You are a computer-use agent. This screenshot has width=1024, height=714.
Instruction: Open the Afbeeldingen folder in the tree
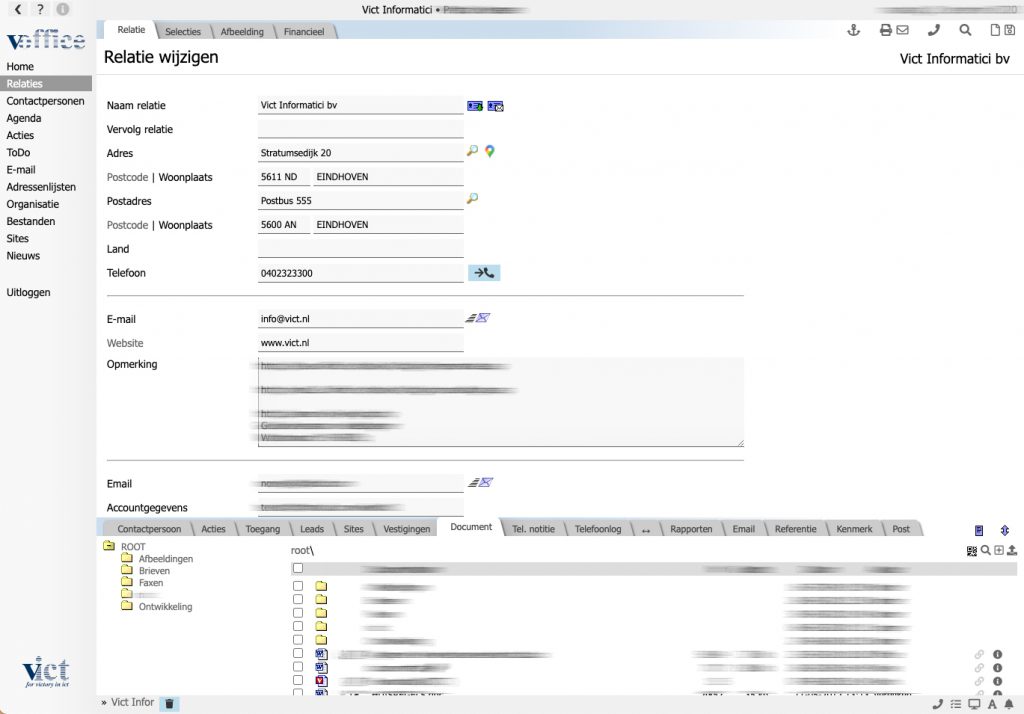(165, 559)
